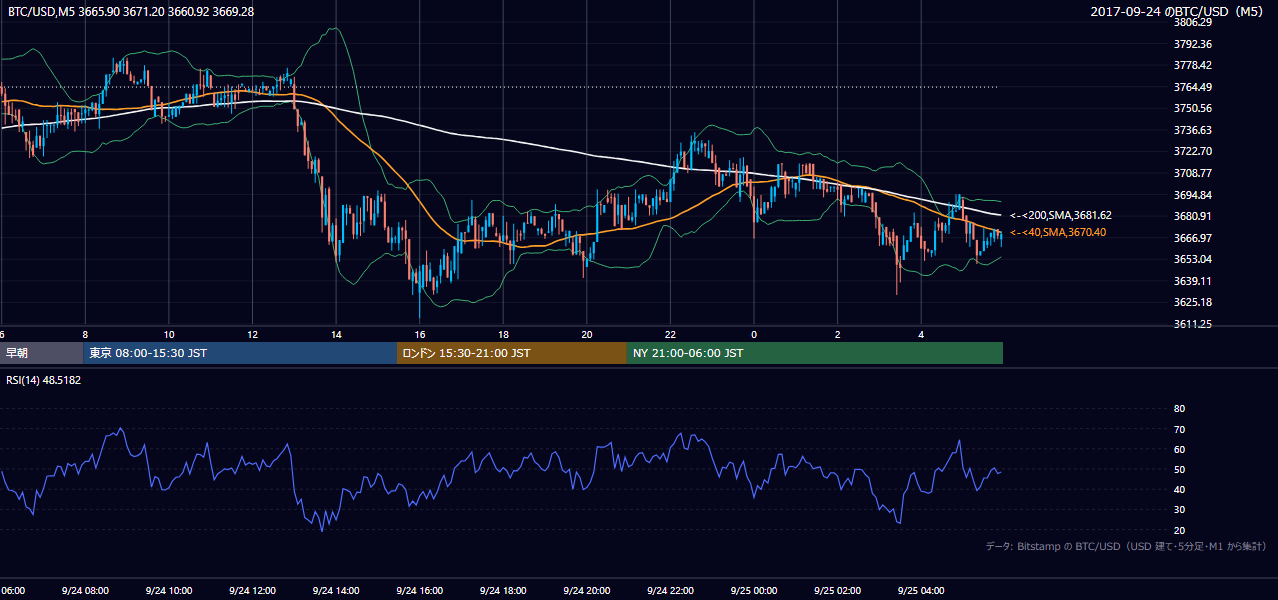Viewport: 1278px width, 600px height.
Task: Click the RSI 30 level label
Action: coord(1179,509)
